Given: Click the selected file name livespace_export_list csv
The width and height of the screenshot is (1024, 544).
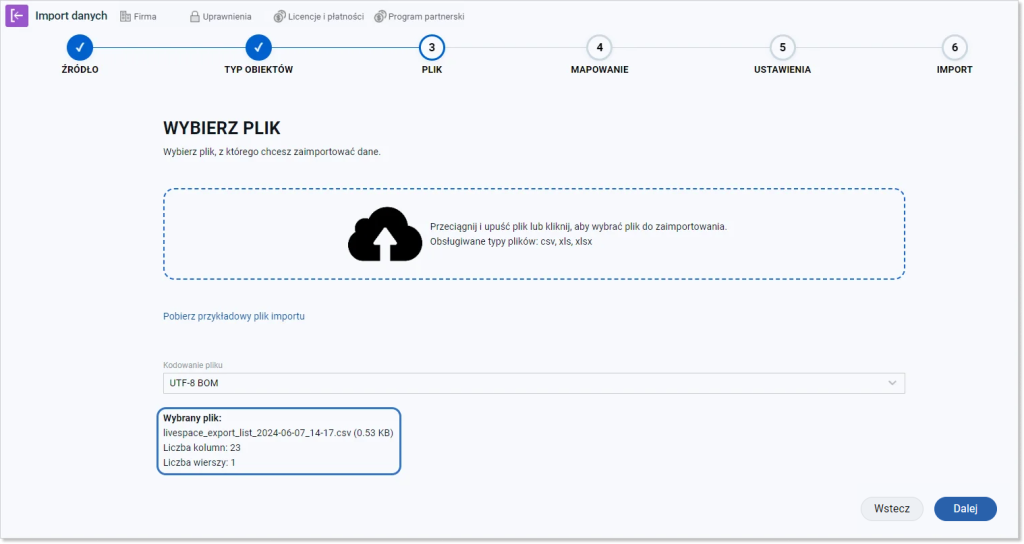Looking at the screenshot, I should (x=278, y=433).
